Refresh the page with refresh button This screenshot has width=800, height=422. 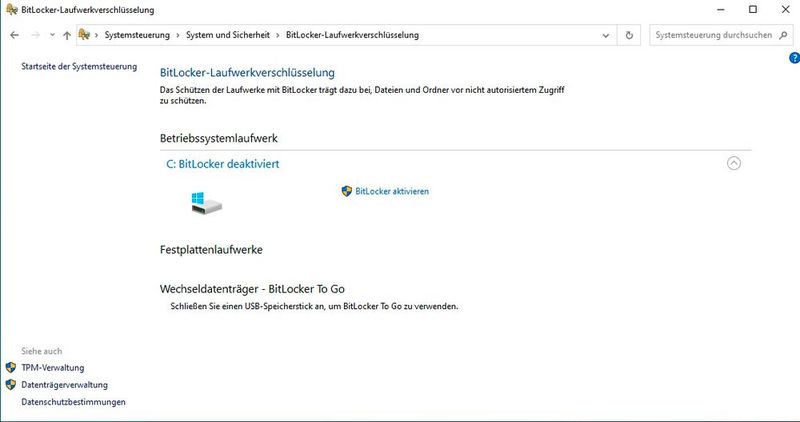coord(629,35)
